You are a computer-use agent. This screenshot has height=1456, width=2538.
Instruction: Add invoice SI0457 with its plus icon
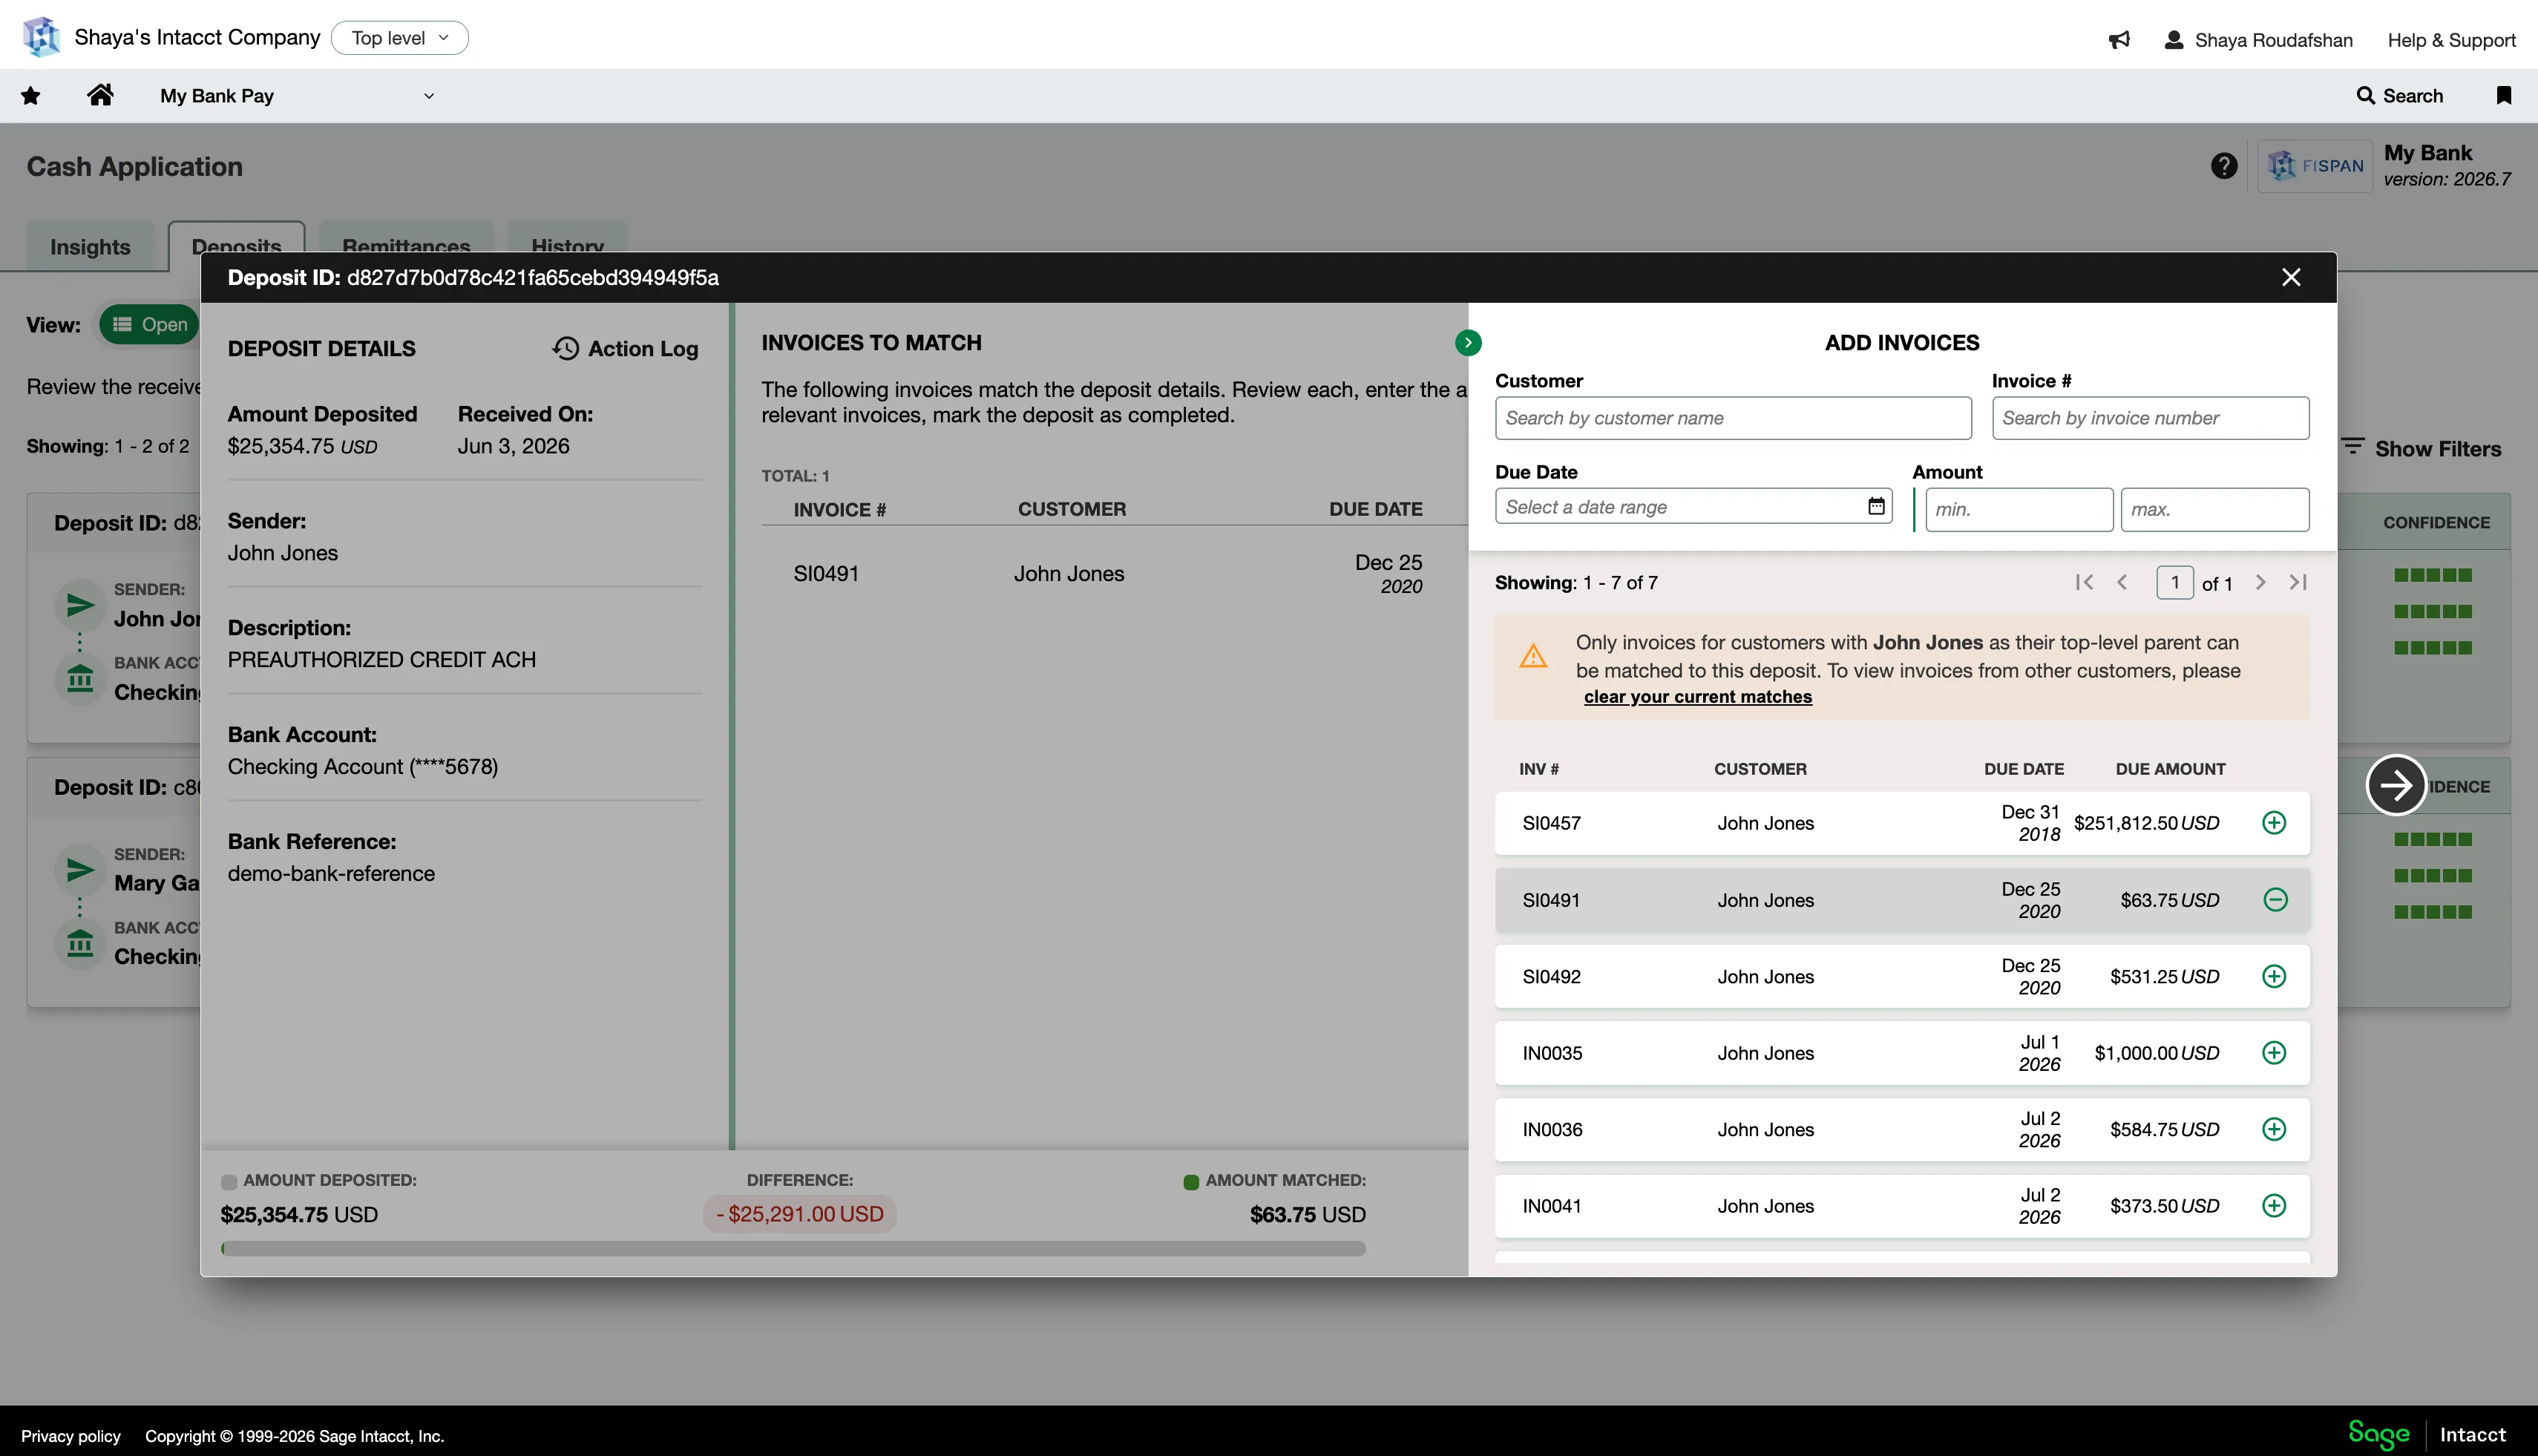click(2273, 823)
